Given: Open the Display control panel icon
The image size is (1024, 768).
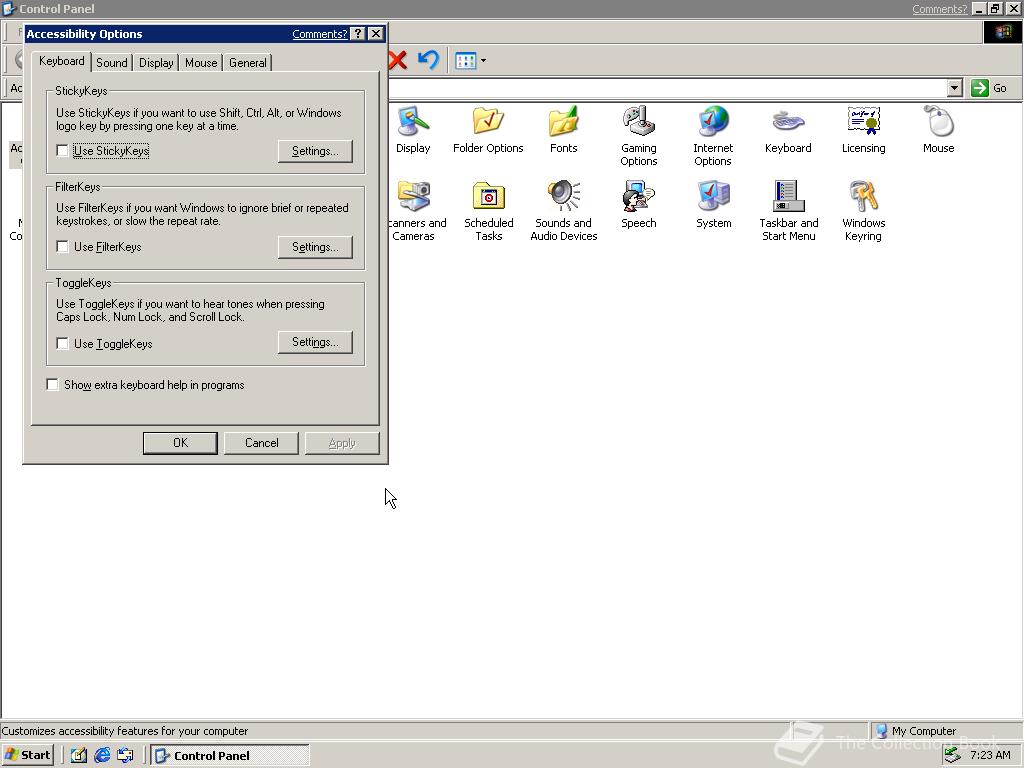Looking at the screenshot, I should (413, 129).
